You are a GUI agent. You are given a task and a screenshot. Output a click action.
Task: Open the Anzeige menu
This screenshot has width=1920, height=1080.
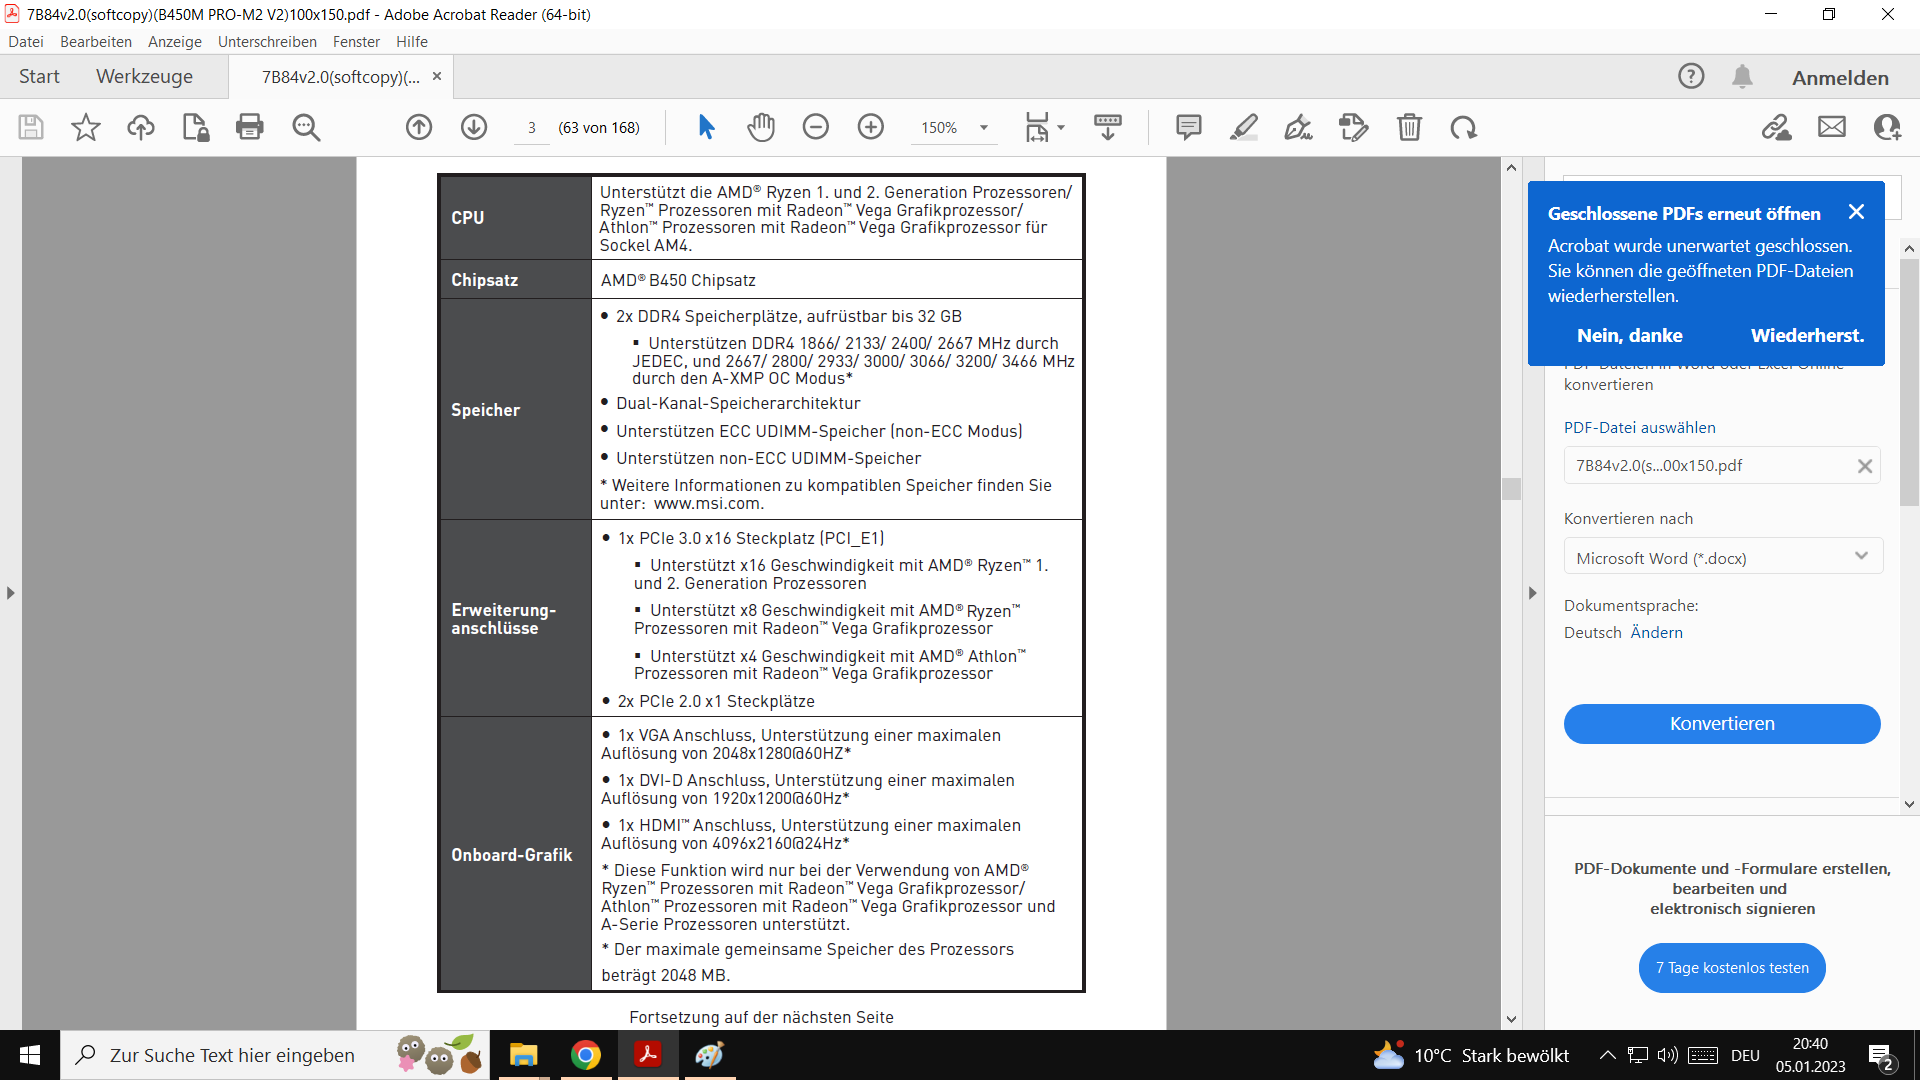[174, 41]
